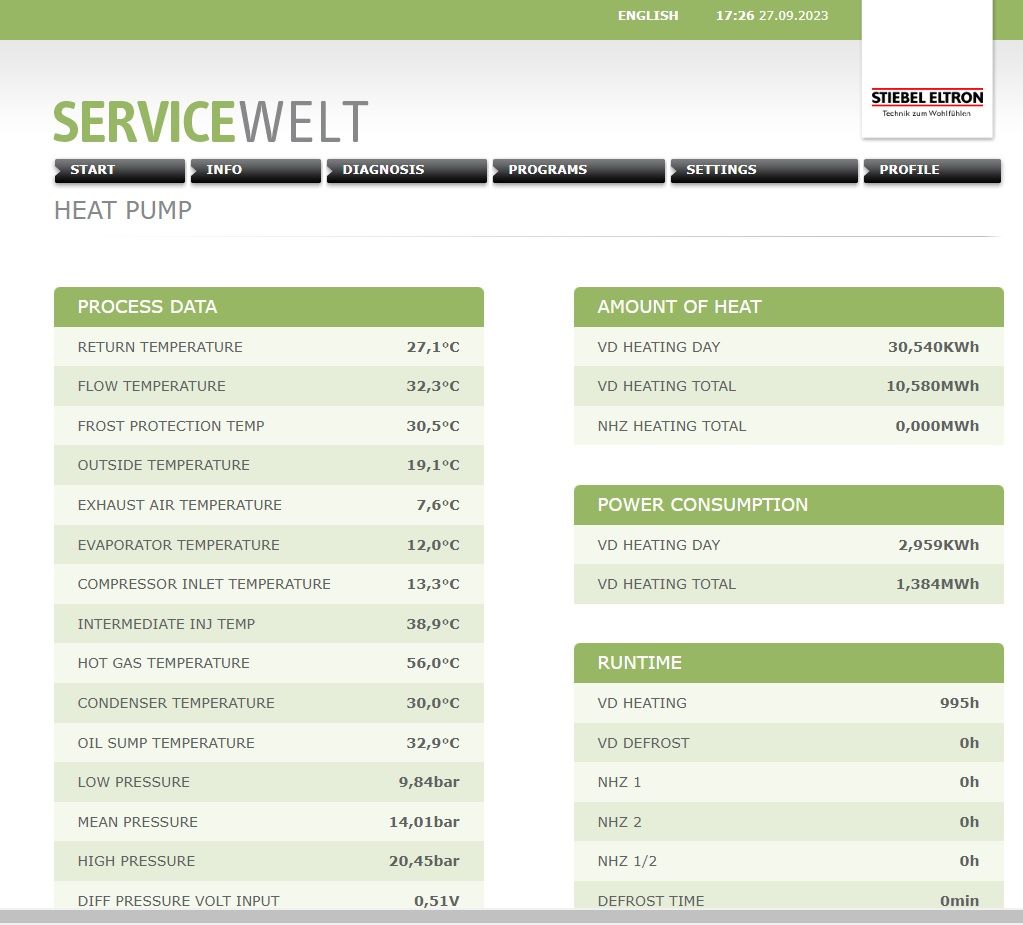Open the INFO menu
Screen dimensions: 1023x925
point(256,170)
